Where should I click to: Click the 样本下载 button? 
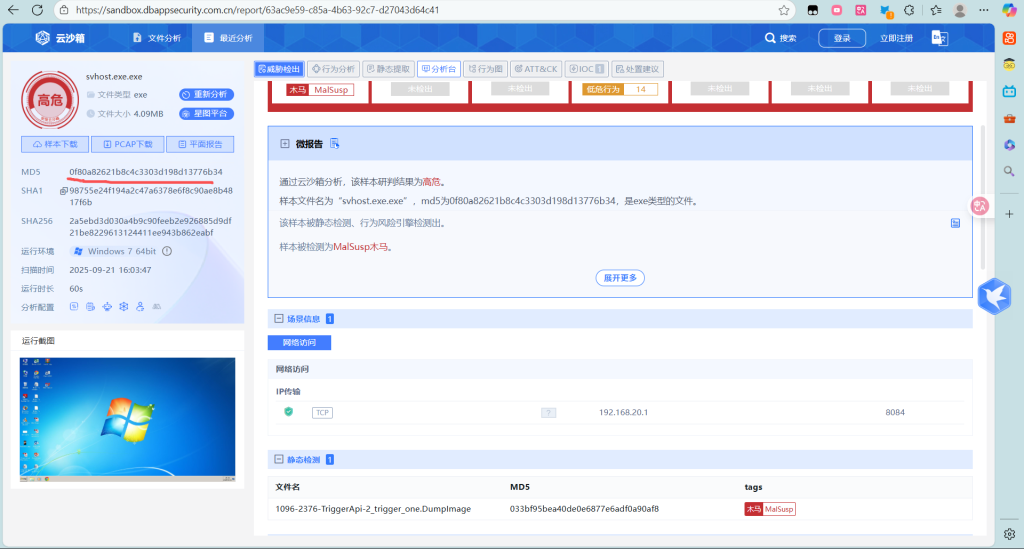pos(54,144)
